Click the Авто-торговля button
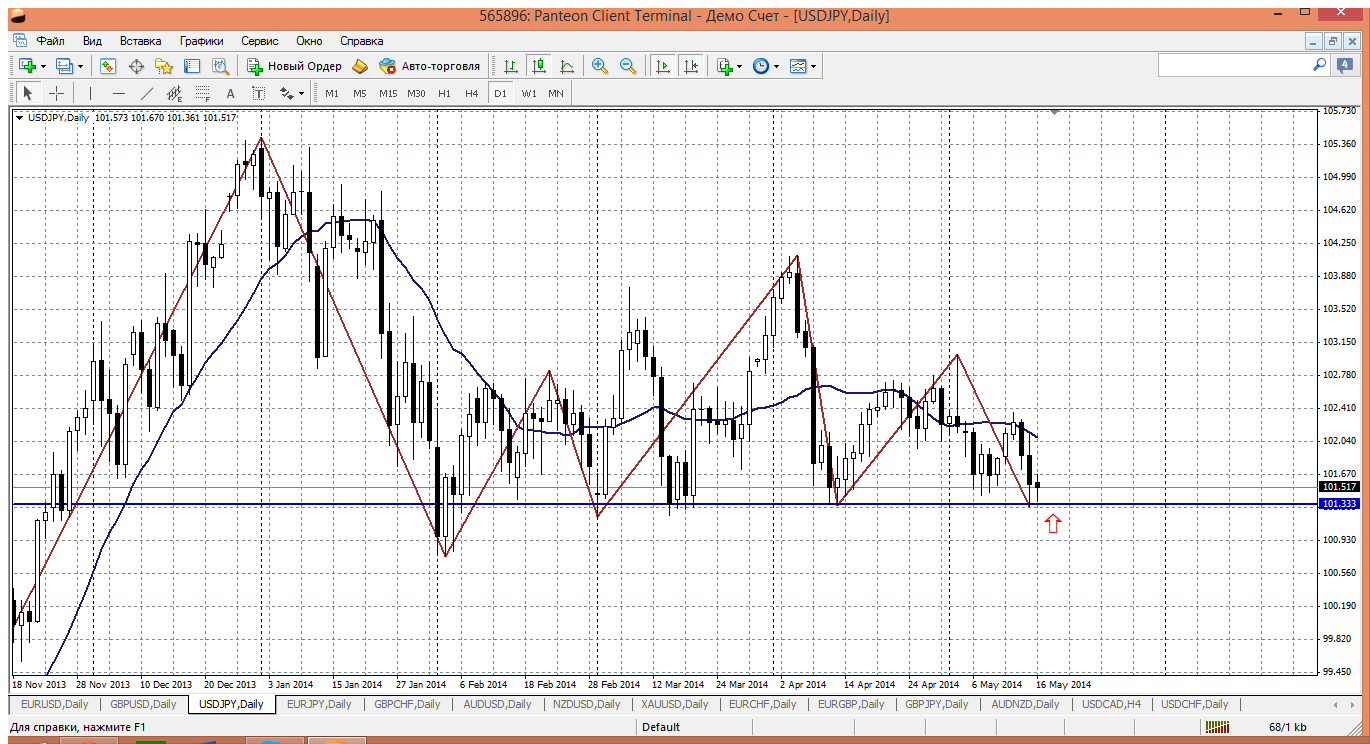Viewport: 1370px width, 744px height. pos(430,66)
